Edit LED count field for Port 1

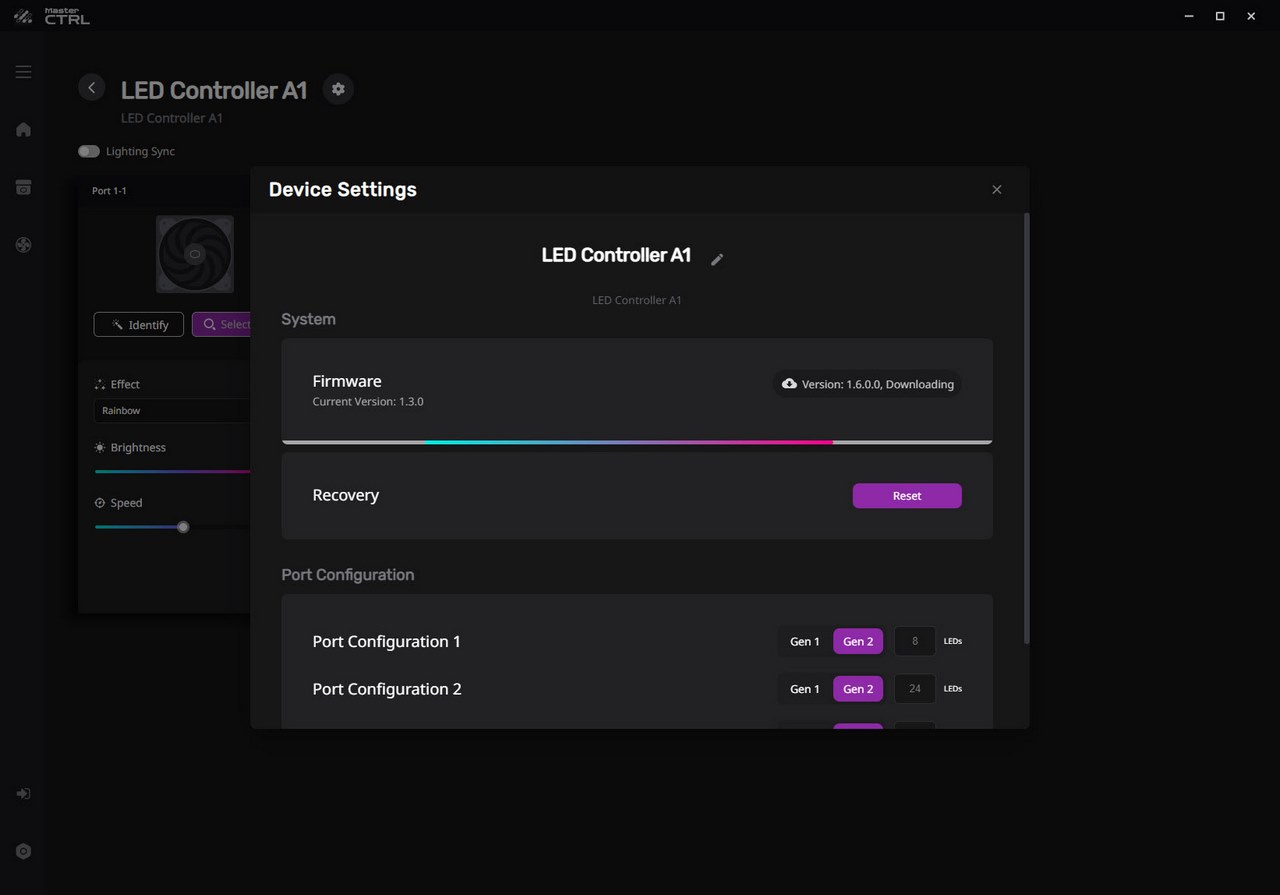pyautogui.click(x=915, y=641)
